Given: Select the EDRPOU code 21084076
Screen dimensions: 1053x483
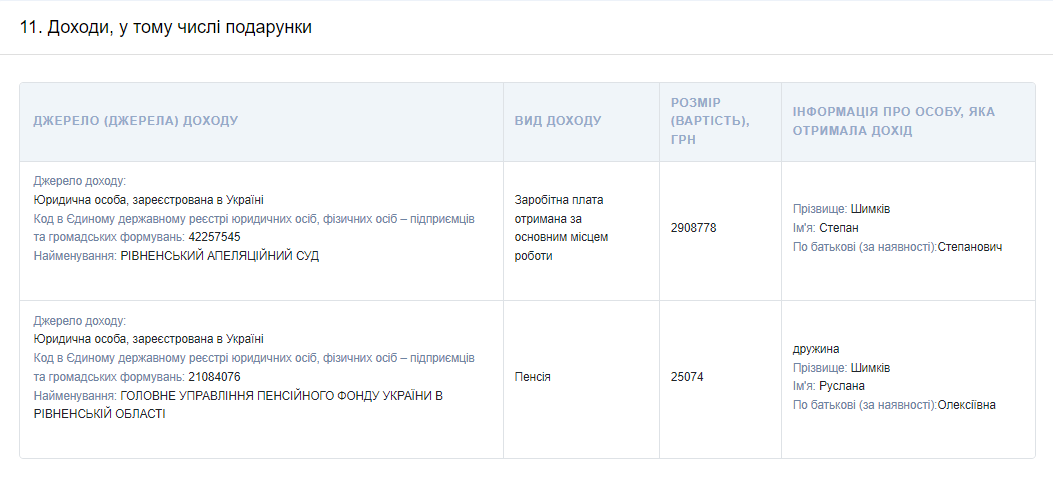Looking at the screenshot, I should tap(214, 377).
